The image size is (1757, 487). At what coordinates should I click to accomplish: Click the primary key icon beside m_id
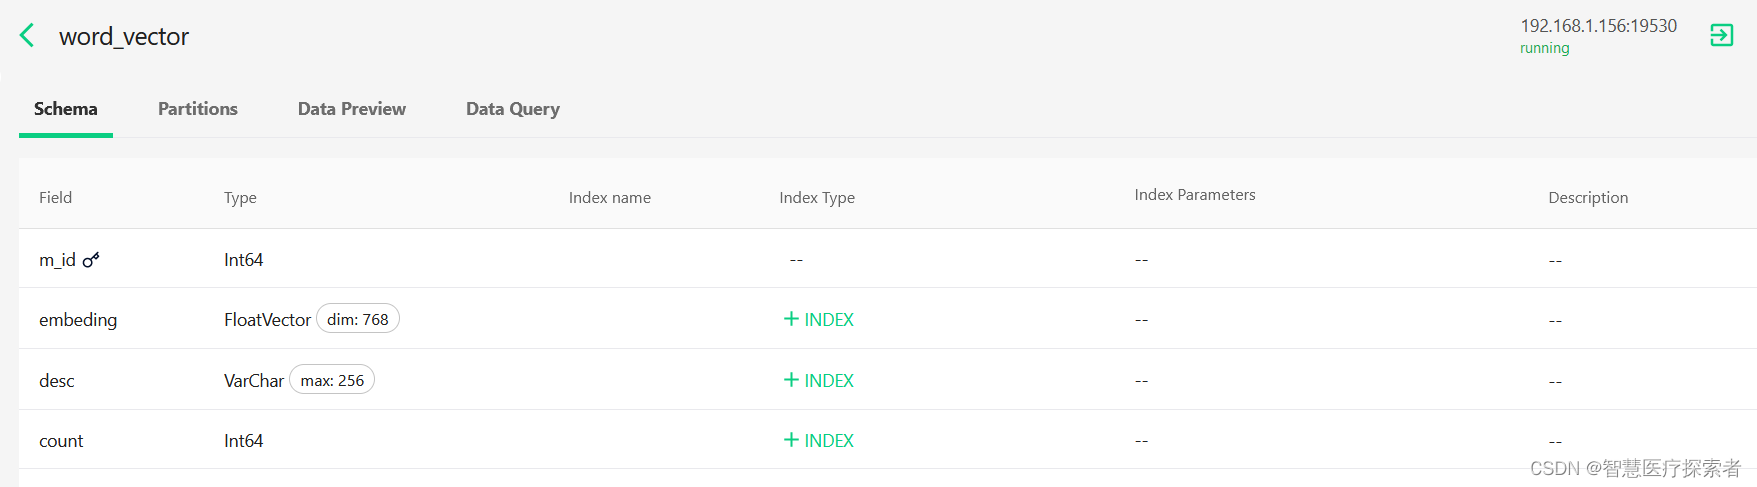(x=91, y=260)
